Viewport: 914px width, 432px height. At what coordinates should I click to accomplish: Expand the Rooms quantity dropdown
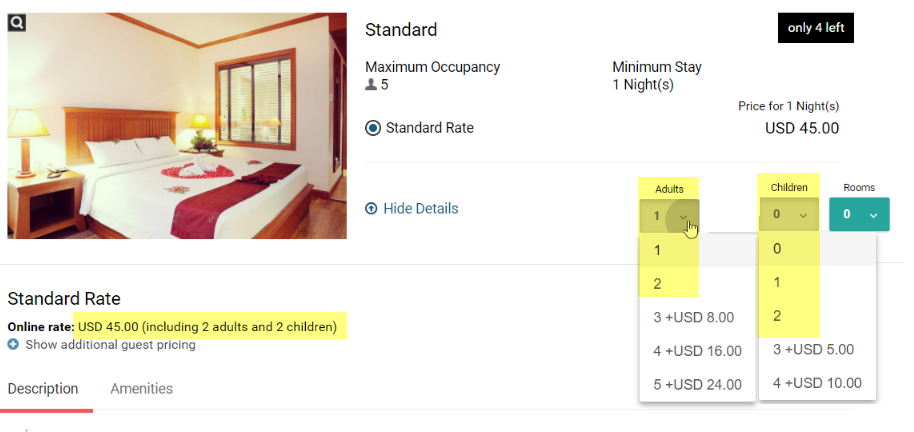pyautogui.click(x=858, y=214)
